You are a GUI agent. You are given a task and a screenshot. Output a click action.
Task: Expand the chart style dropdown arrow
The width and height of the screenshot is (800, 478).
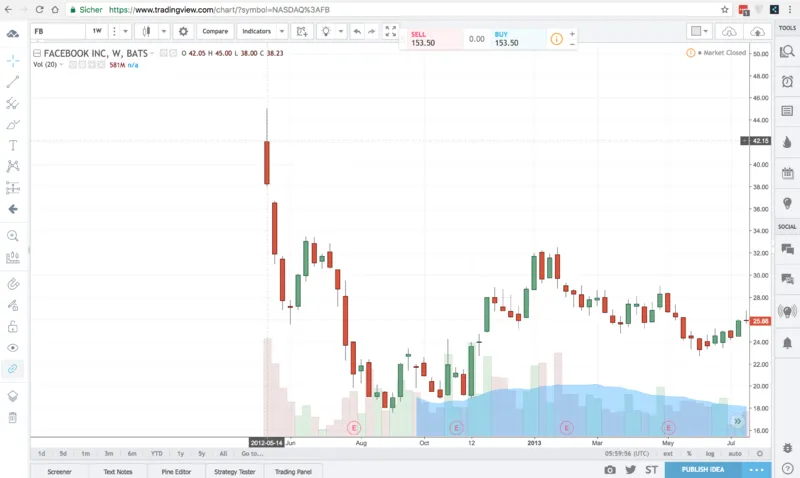pos(164,32)
